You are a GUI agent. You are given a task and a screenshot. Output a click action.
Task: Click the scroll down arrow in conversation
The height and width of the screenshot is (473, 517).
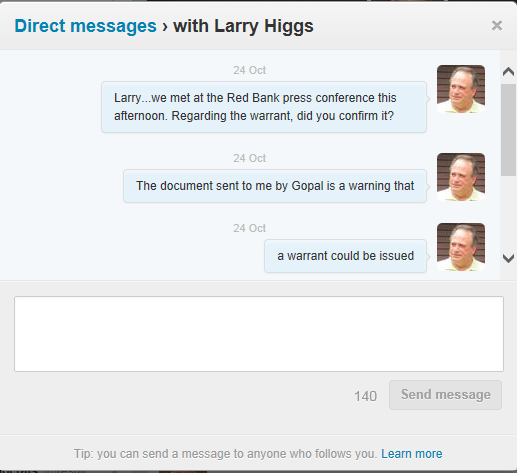(508, 258)
